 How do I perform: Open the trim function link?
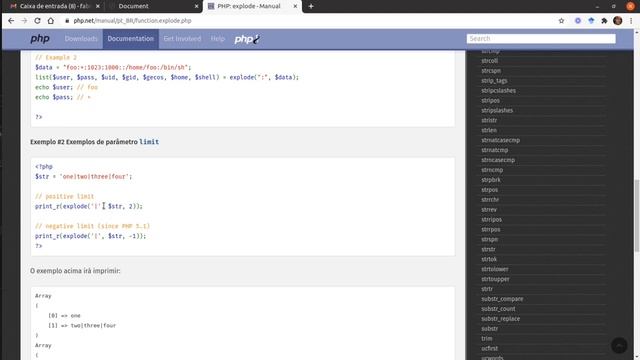click(x=487, y=339)
